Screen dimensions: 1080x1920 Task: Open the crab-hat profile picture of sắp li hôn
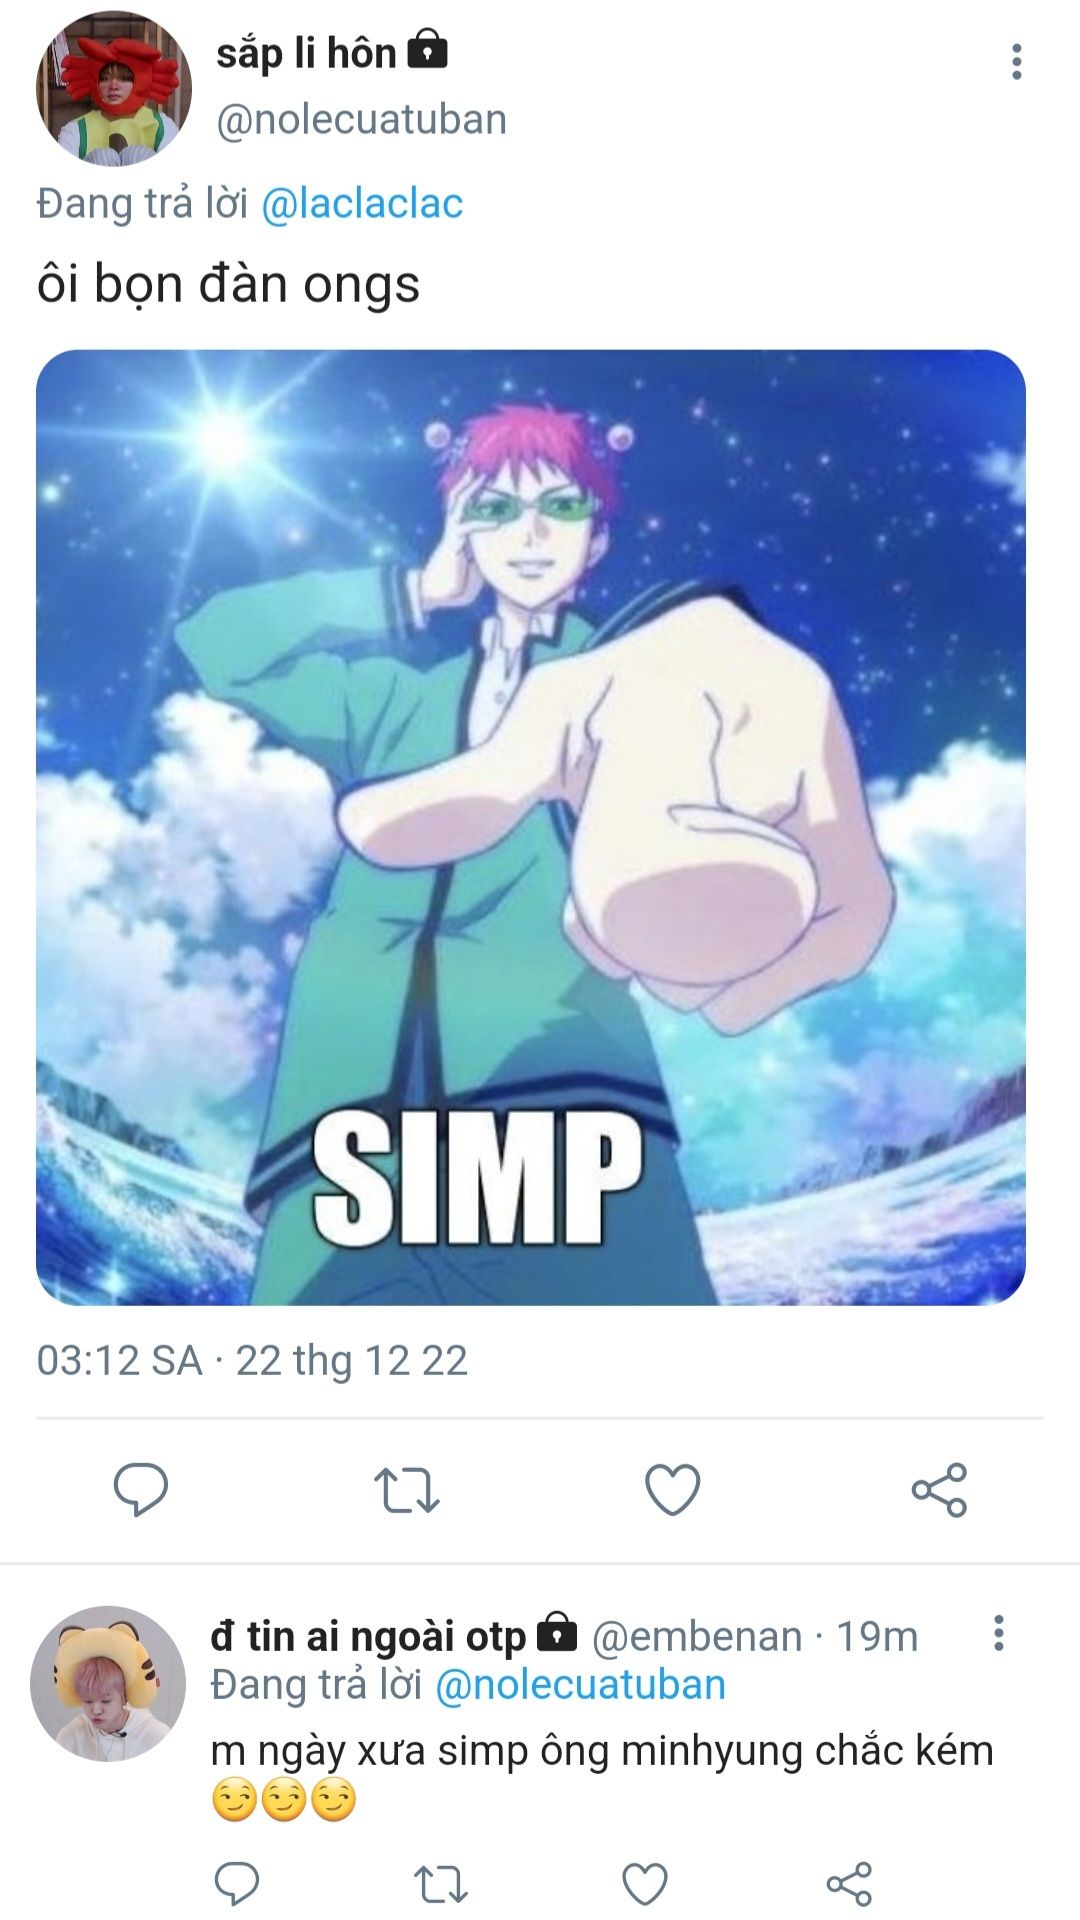click(113, 88)
